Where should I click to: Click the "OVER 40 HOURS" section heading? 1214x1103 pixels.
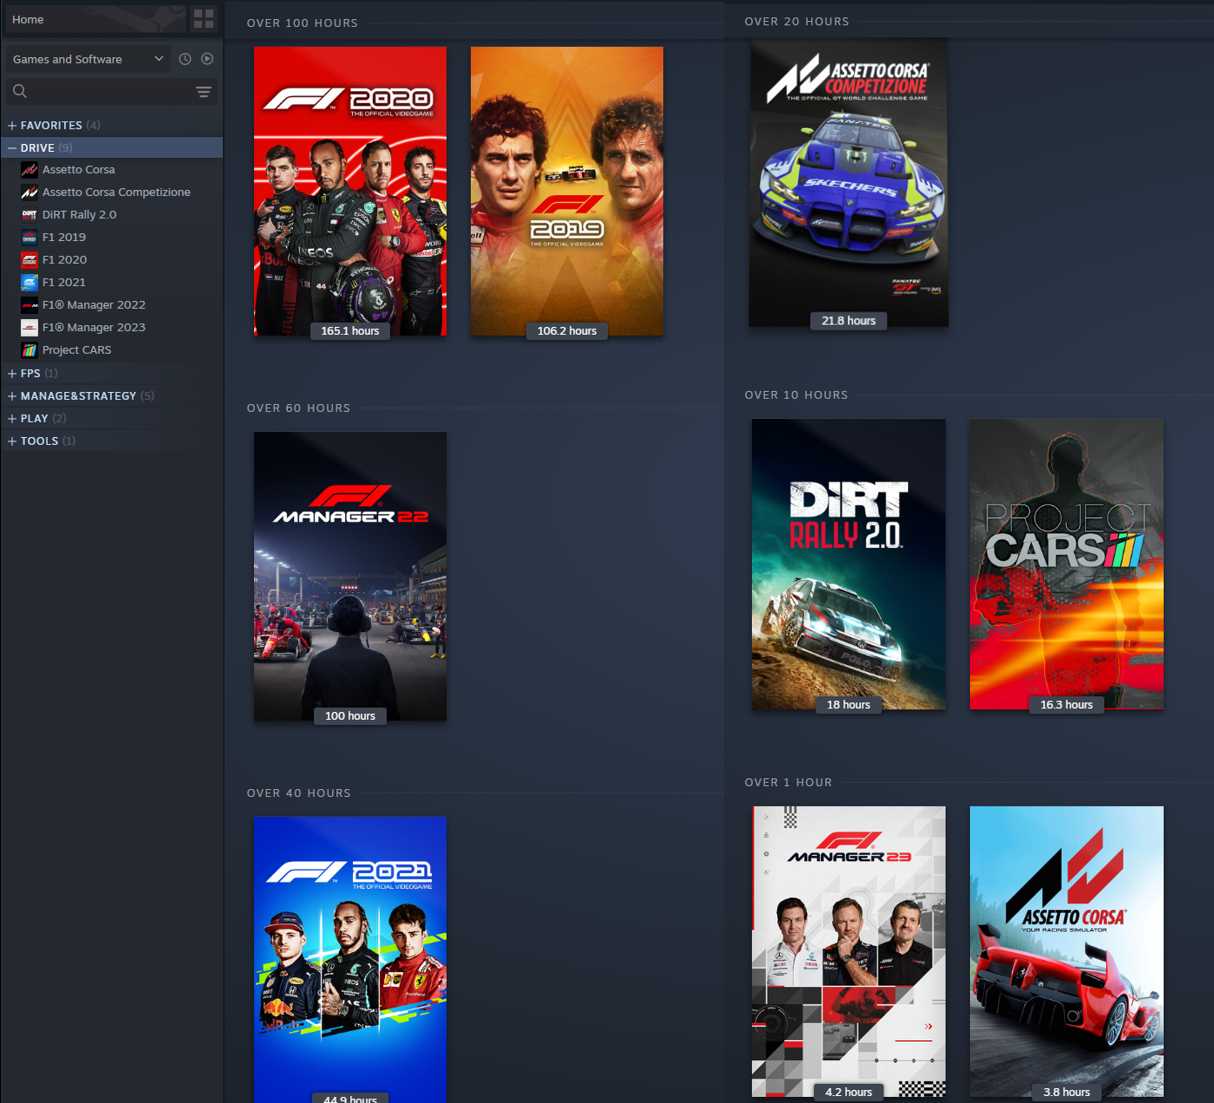[x=299, y=793]
